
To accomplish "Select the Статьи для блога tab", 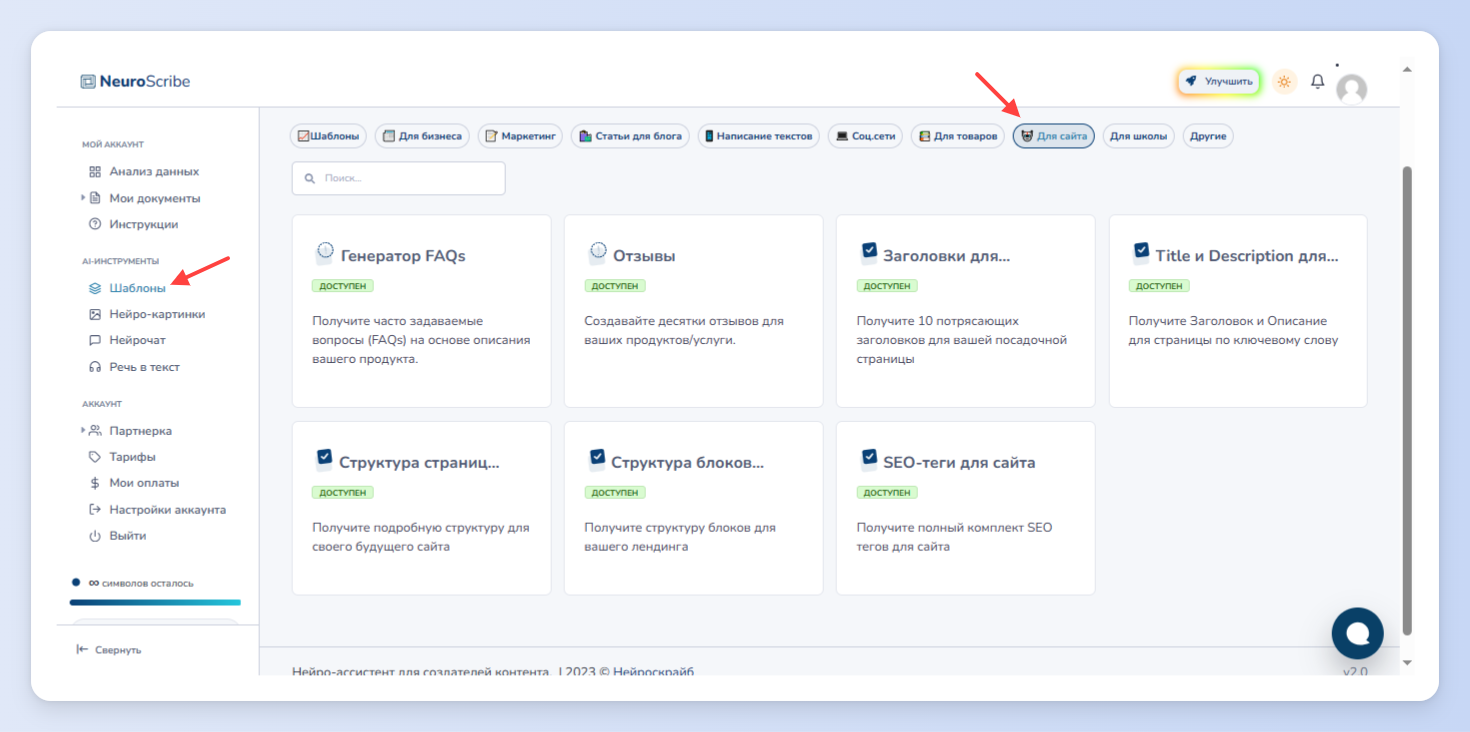I will point(630,136).
